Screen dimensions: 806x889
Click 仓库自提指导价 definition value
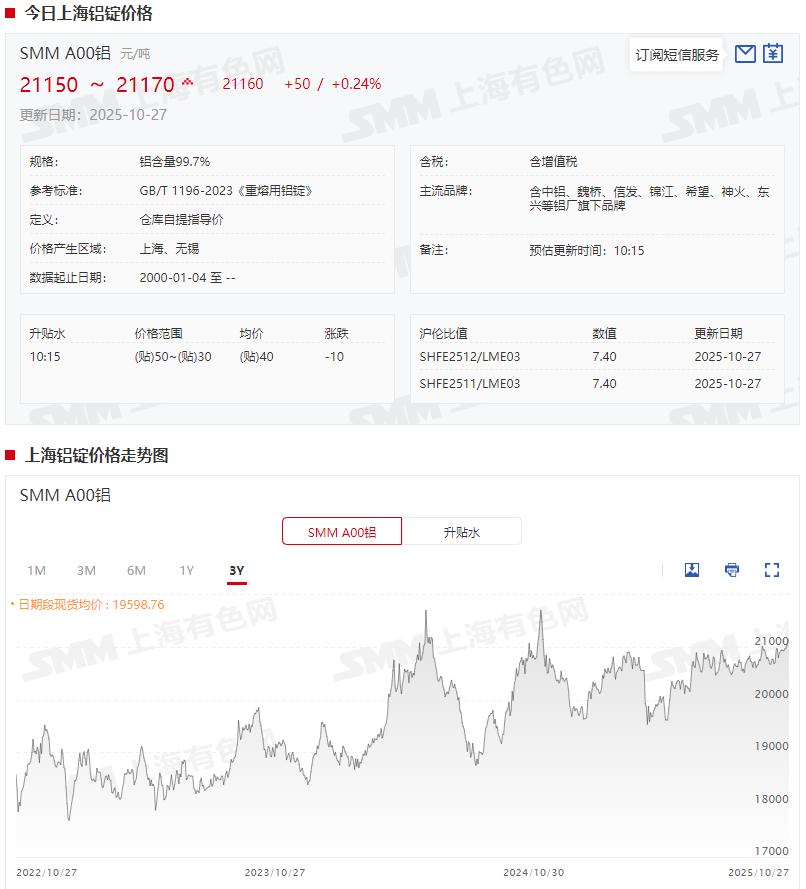click(181, 219)
